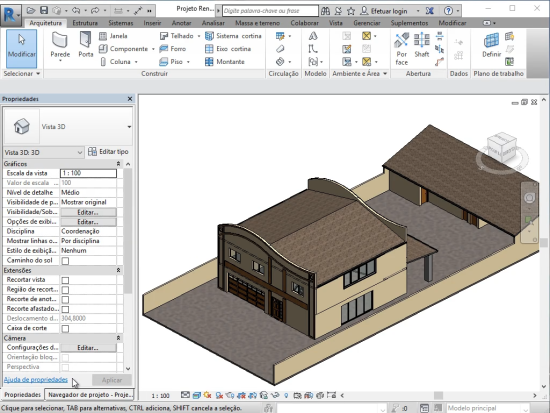
Task: Open the Inserir ribbon tab
Action: 152,23
